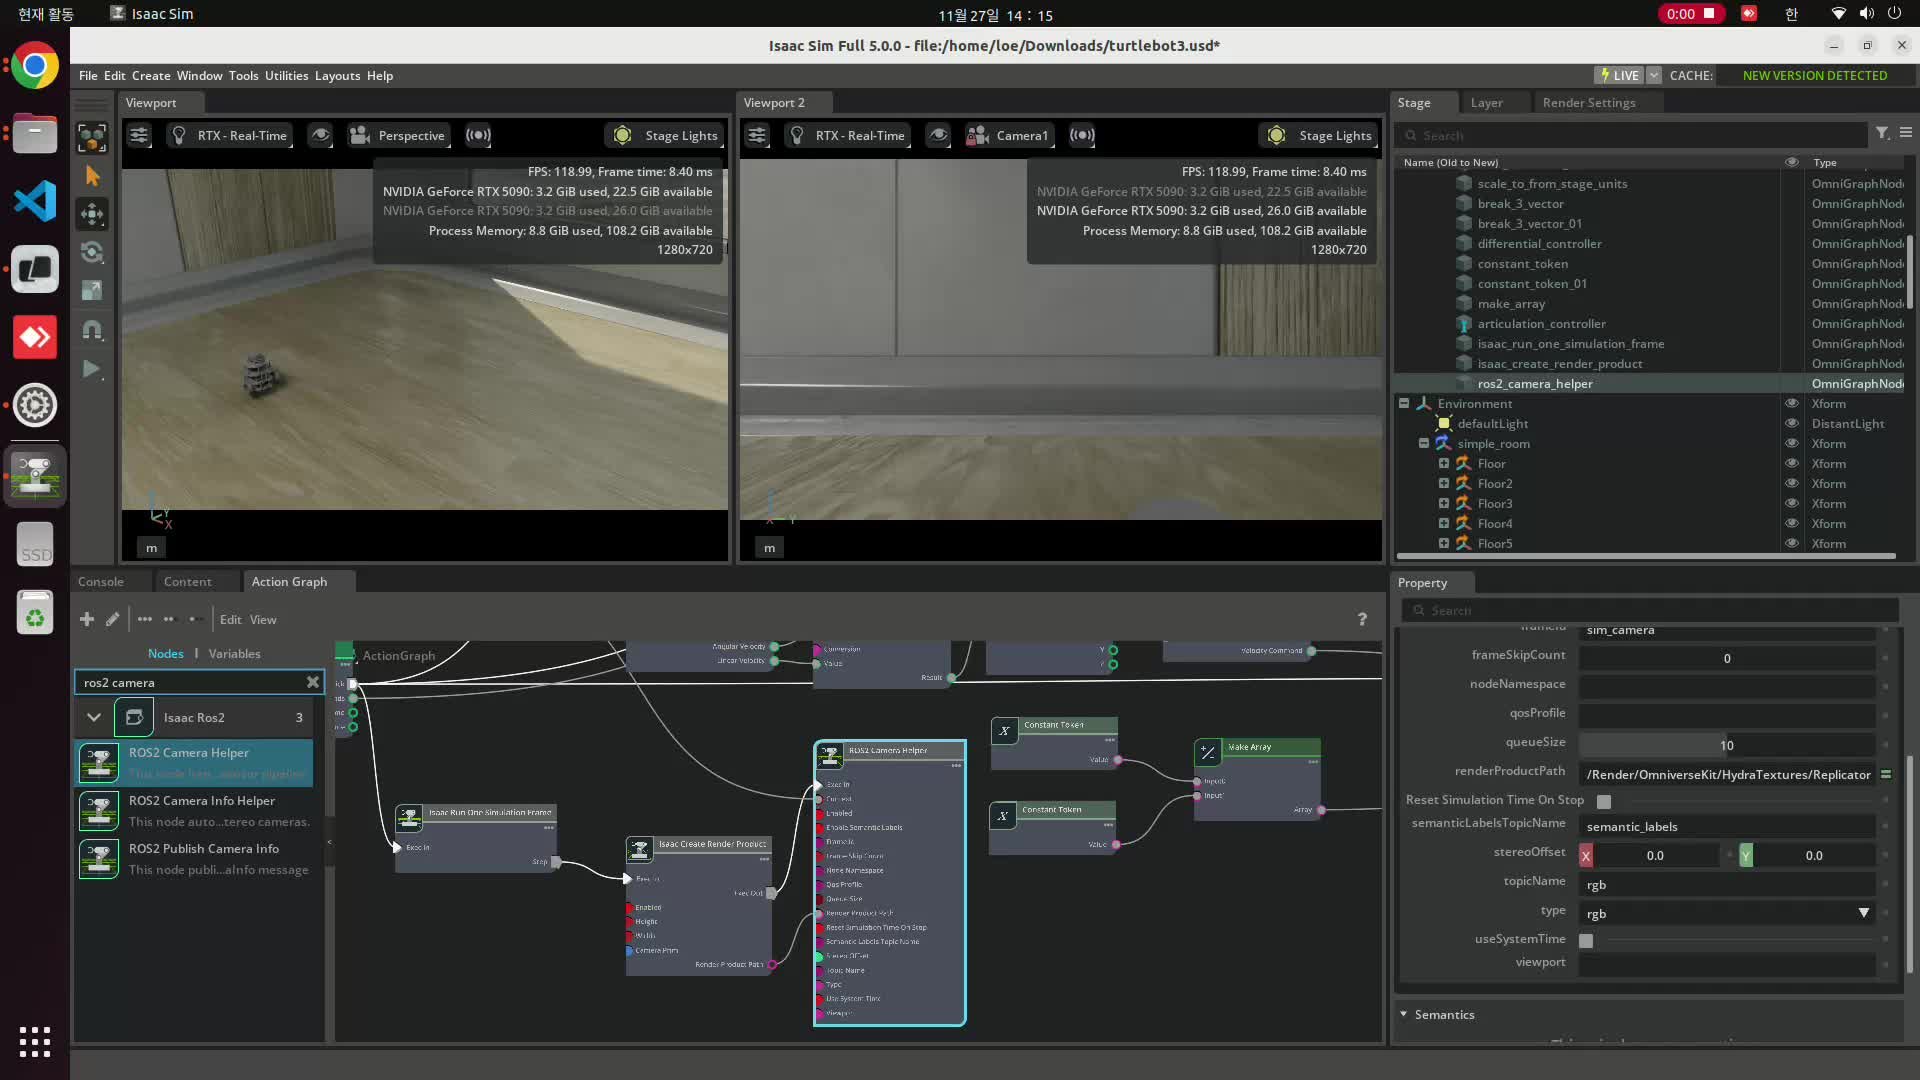Collapse the simple_room tree item
Viewport: 1920px width, 1080px height.
(1424, 443)
